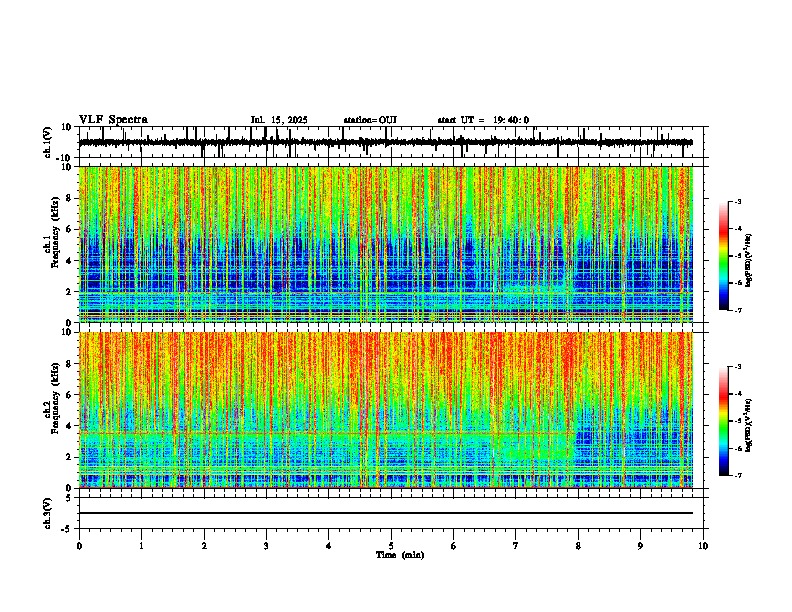This screenshot has width=792, height=612.
Task: Click the date text "Jul 15, 2025"
Action: (x=279, y=120)
